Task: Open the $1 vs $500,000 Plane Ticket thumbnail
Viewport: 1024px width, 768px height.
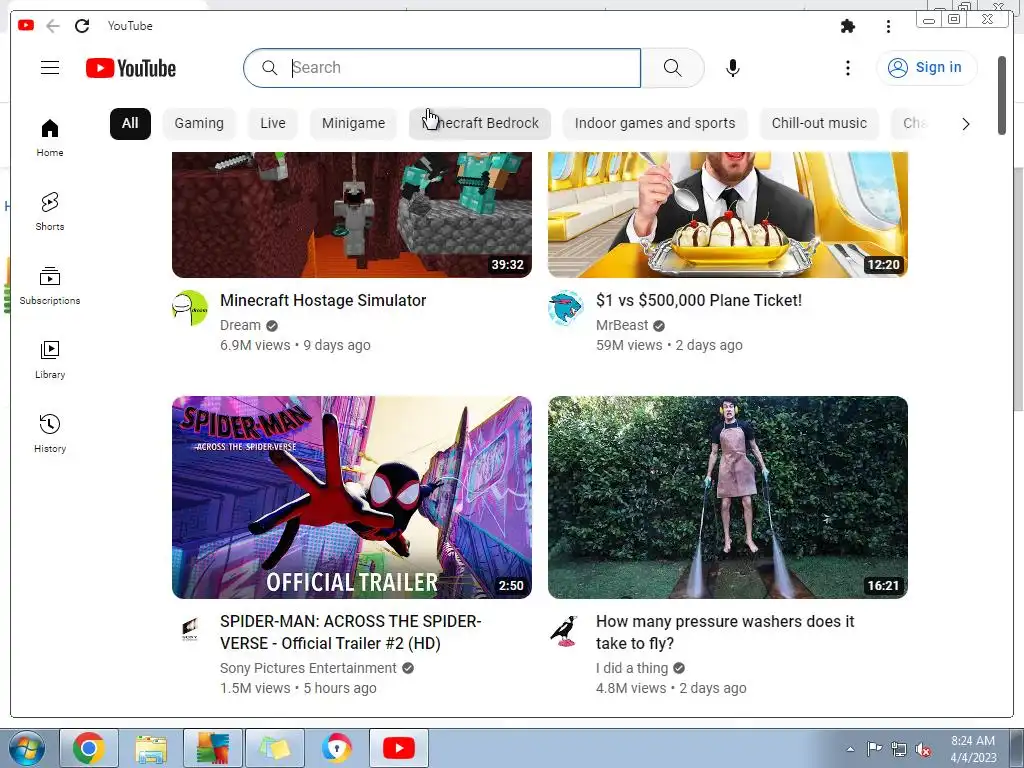Action: 728,215
